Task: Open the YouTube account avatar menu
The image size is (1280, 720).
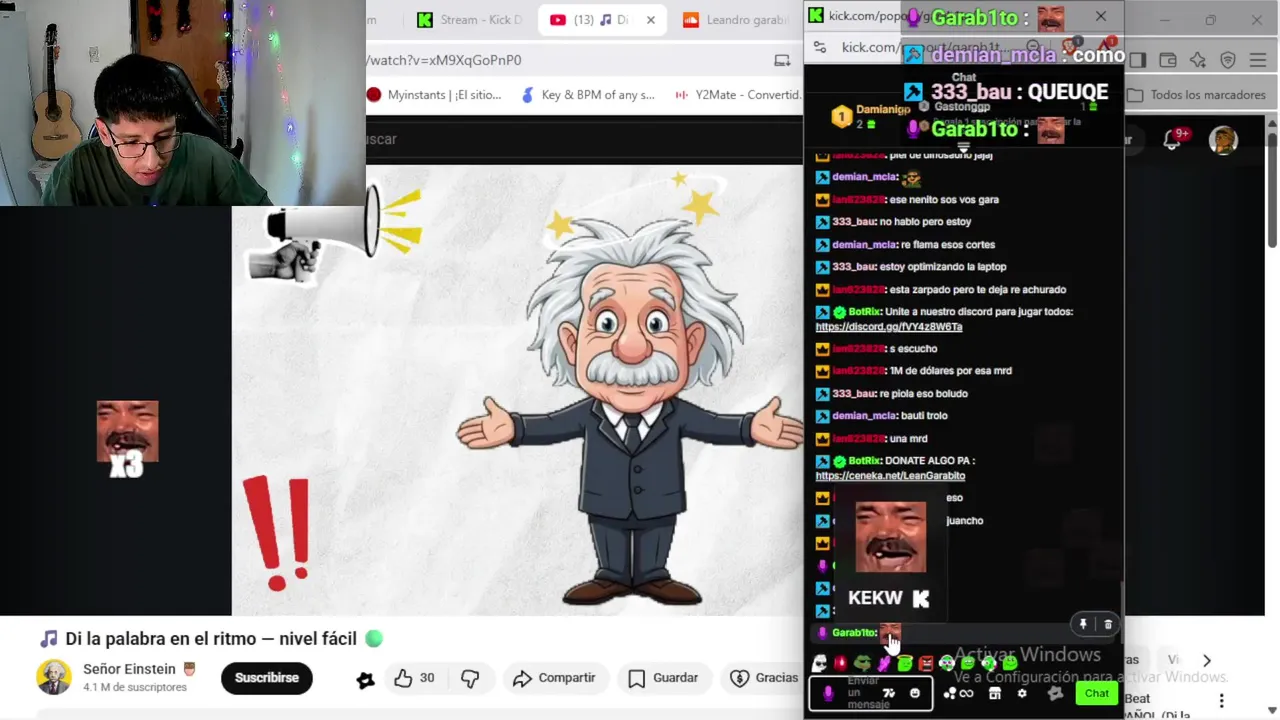Action: click(1223, 140)
